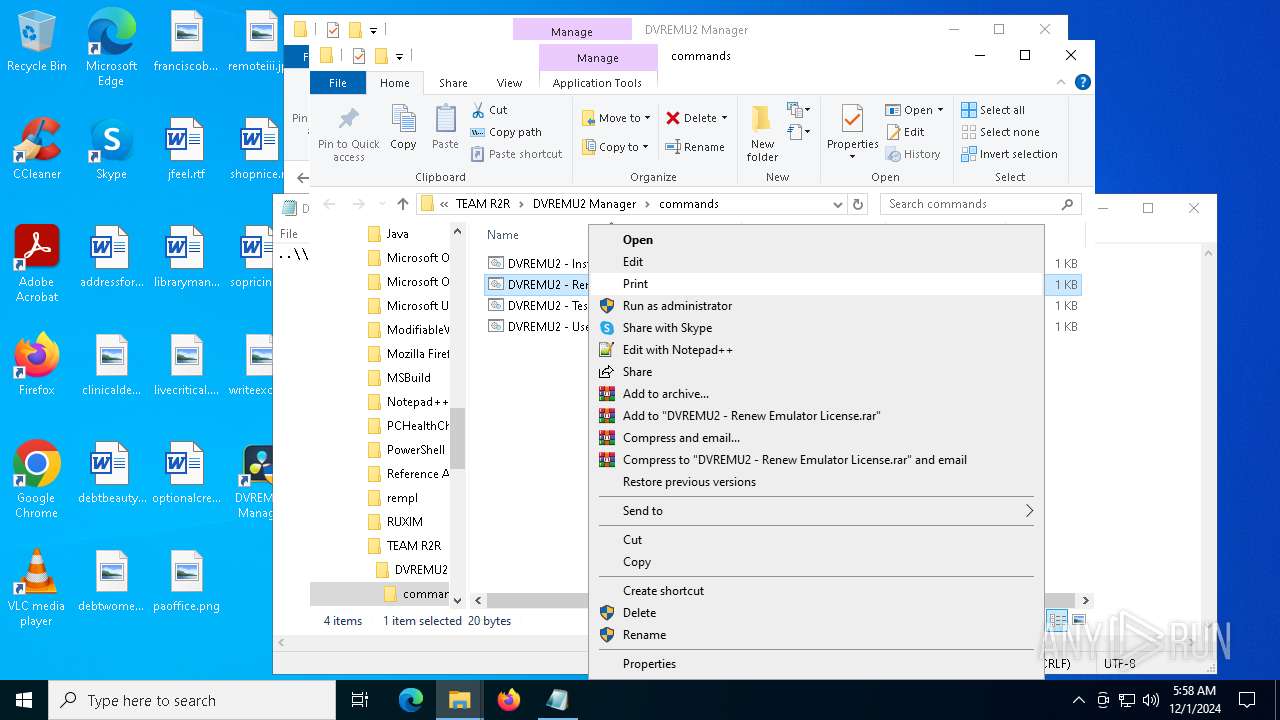
Task: Click the Up one level arrow
Action: (402, 204)
